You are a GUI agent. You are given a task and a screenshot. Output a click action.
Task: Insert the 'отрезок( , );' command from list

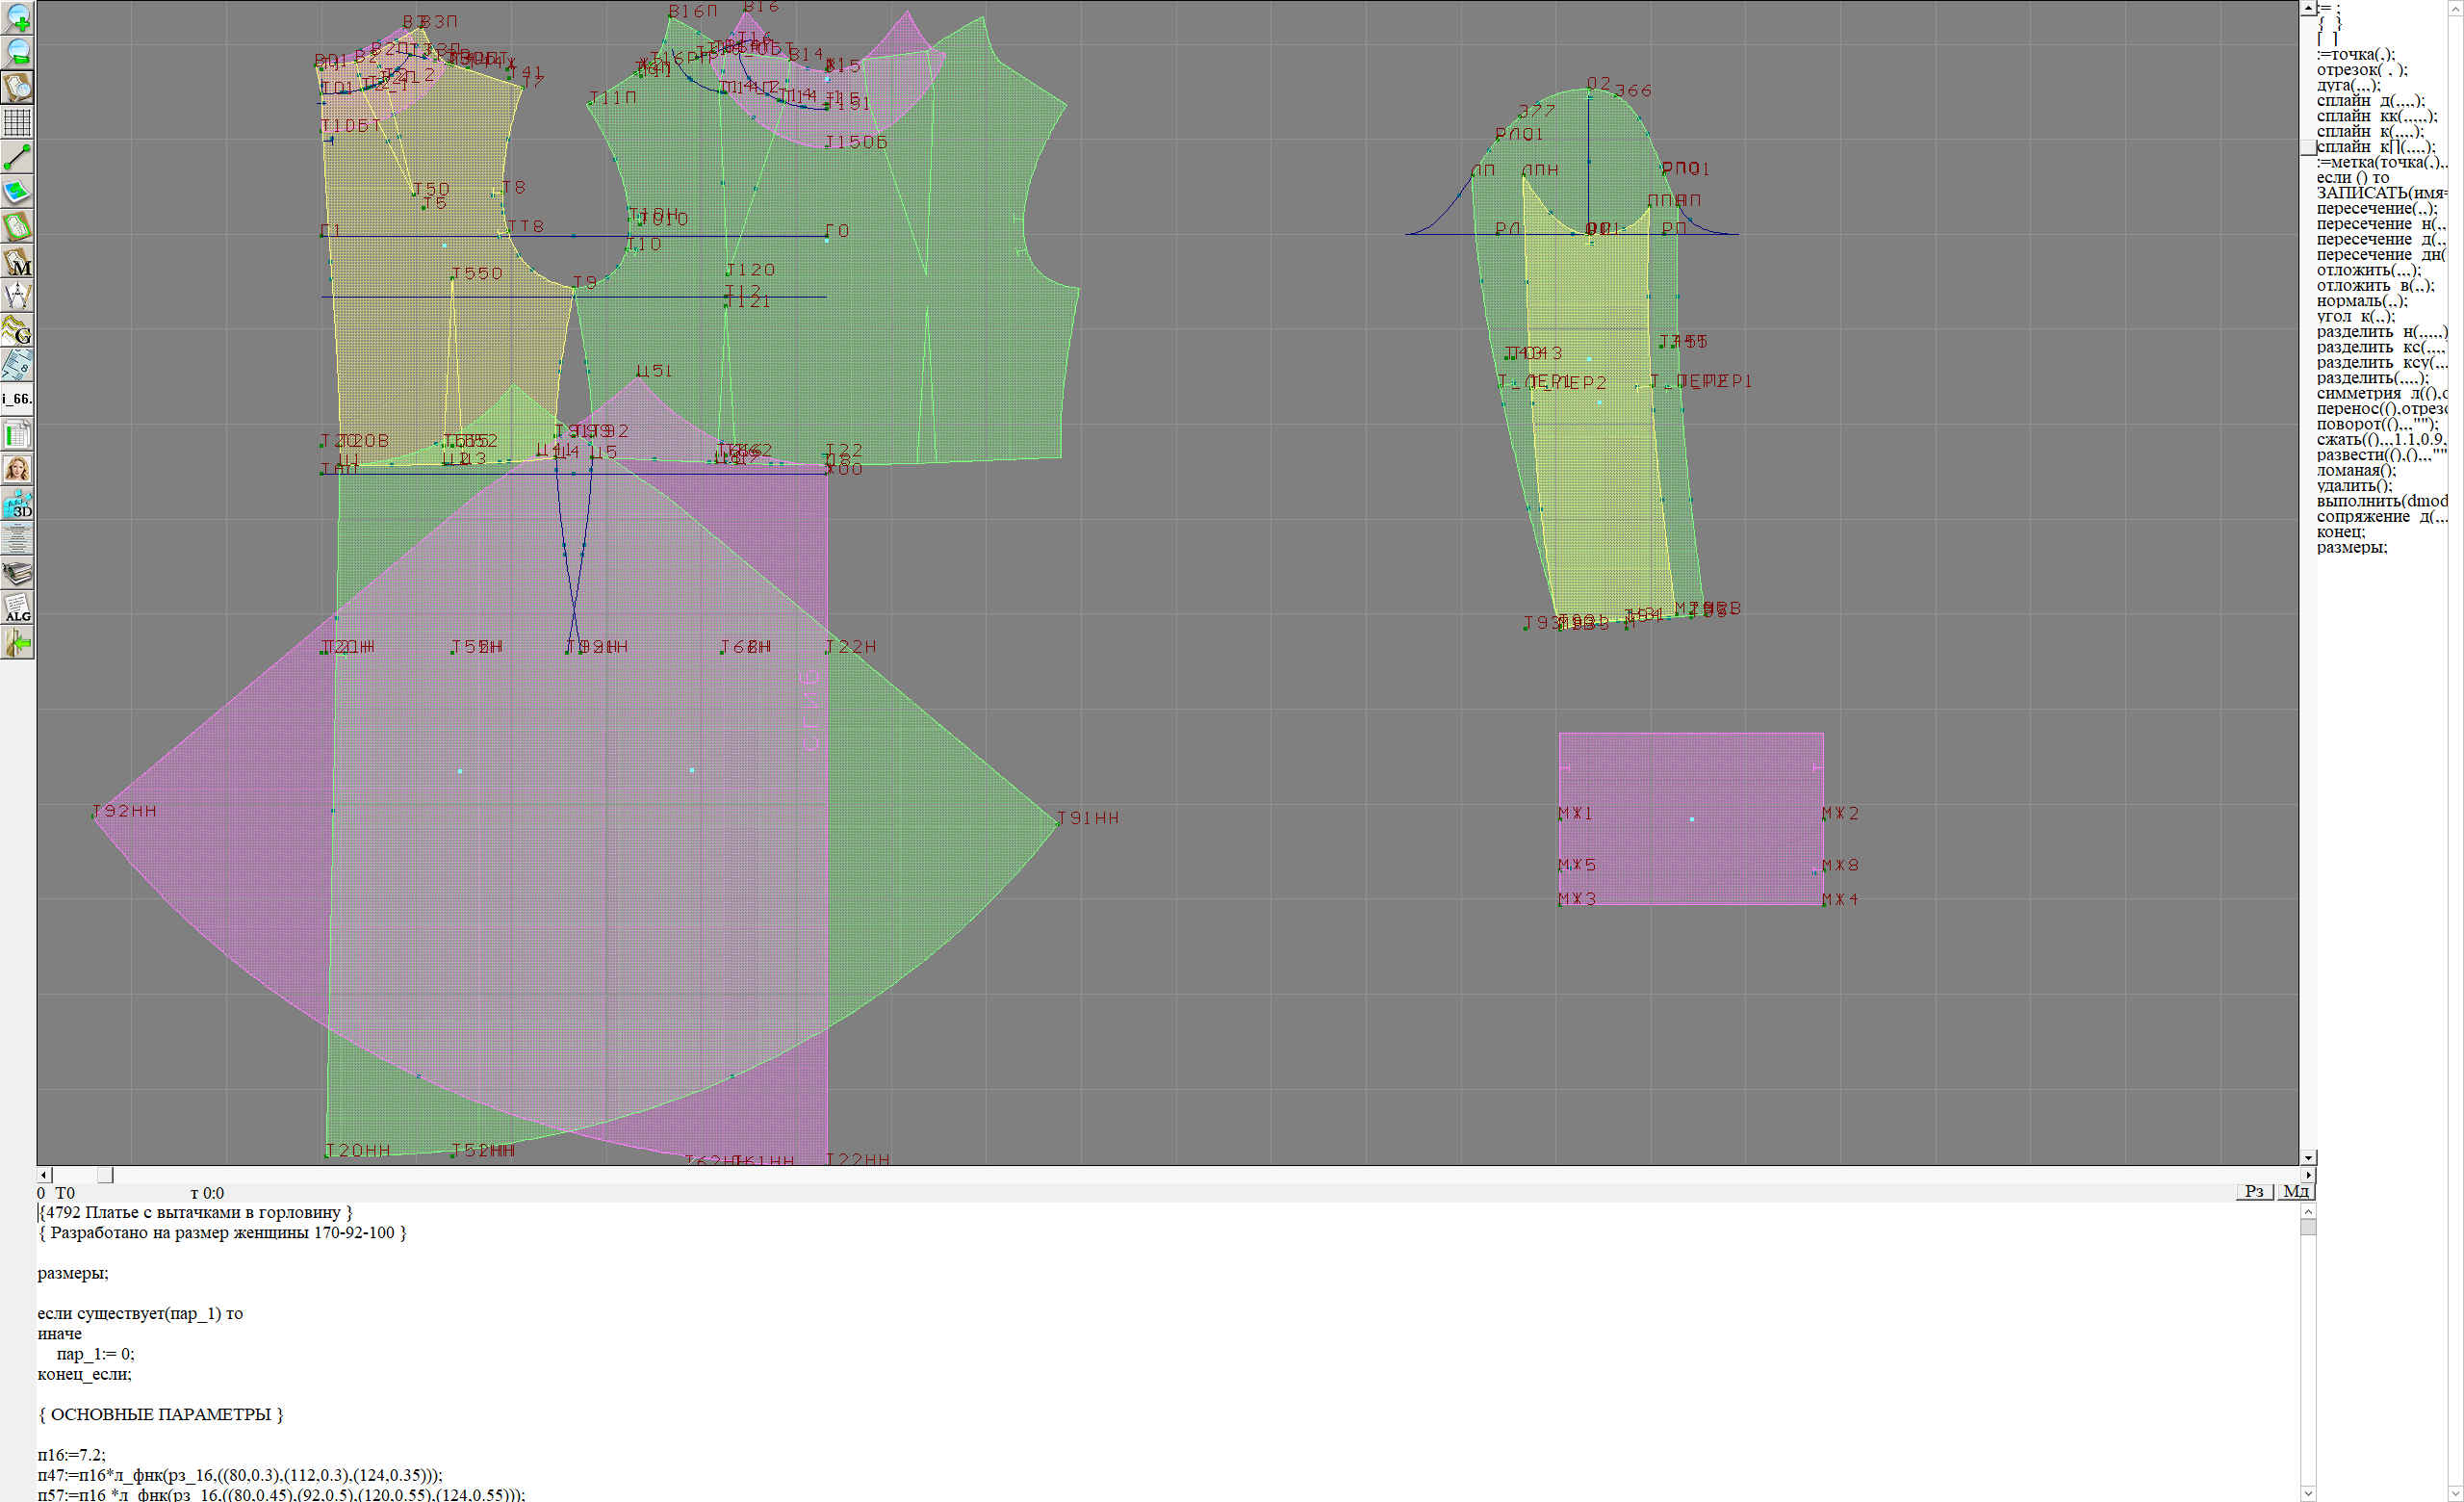point(2361,70)
